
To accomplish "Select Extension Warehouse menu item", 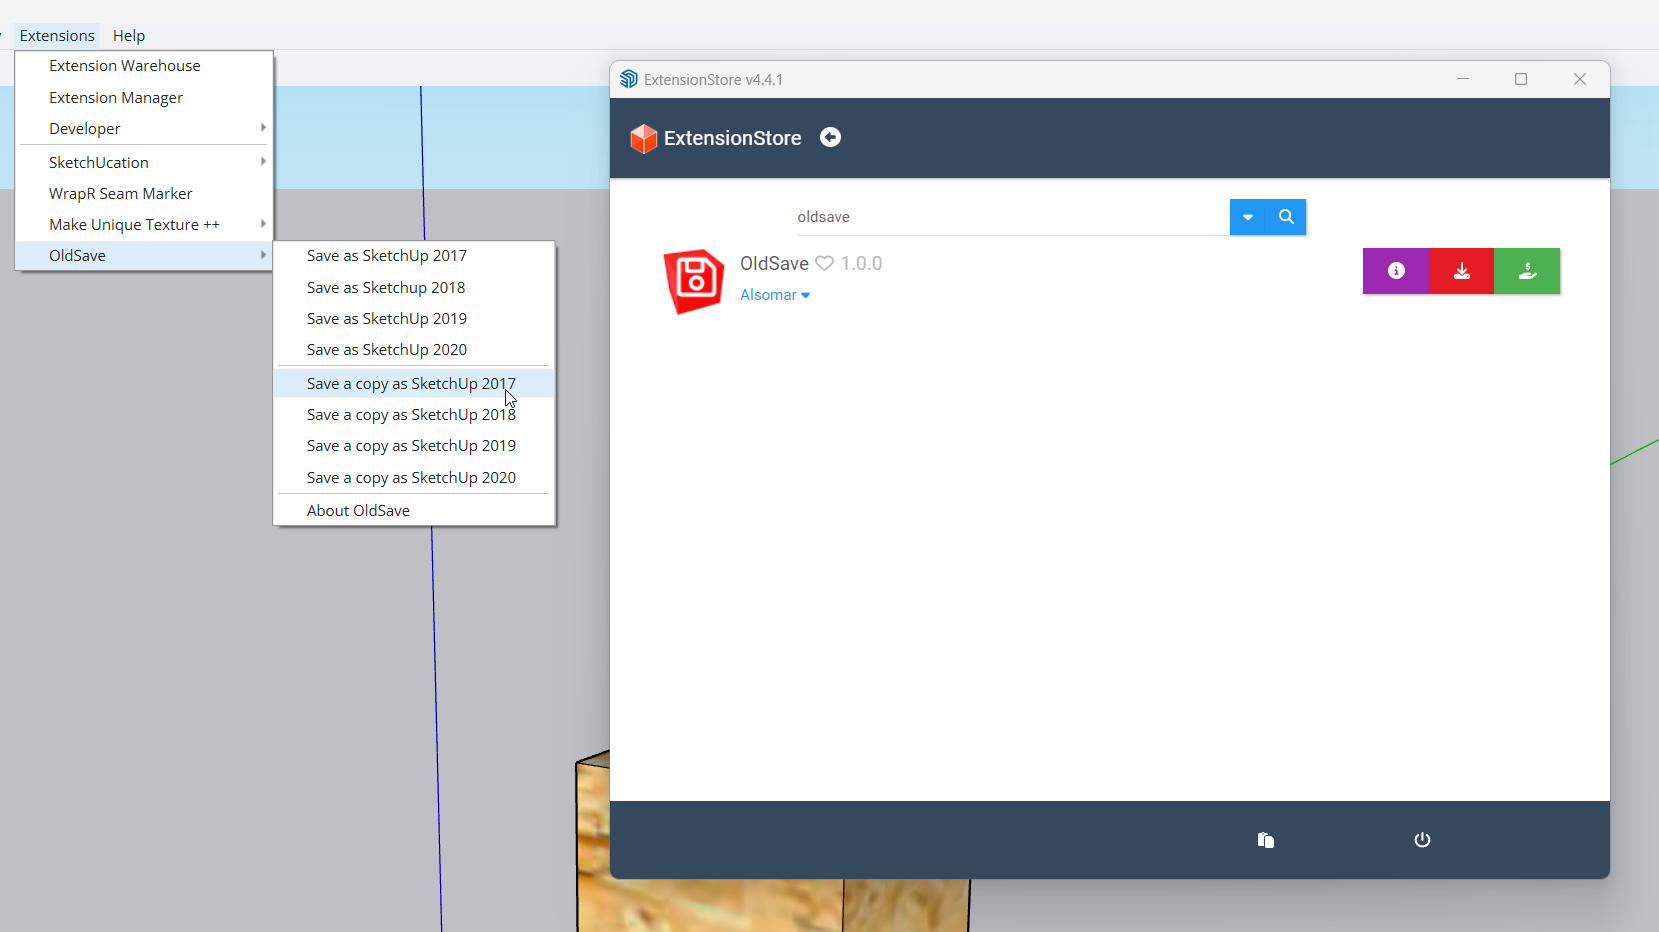I will pyautogui.click(x=145, y=66).
